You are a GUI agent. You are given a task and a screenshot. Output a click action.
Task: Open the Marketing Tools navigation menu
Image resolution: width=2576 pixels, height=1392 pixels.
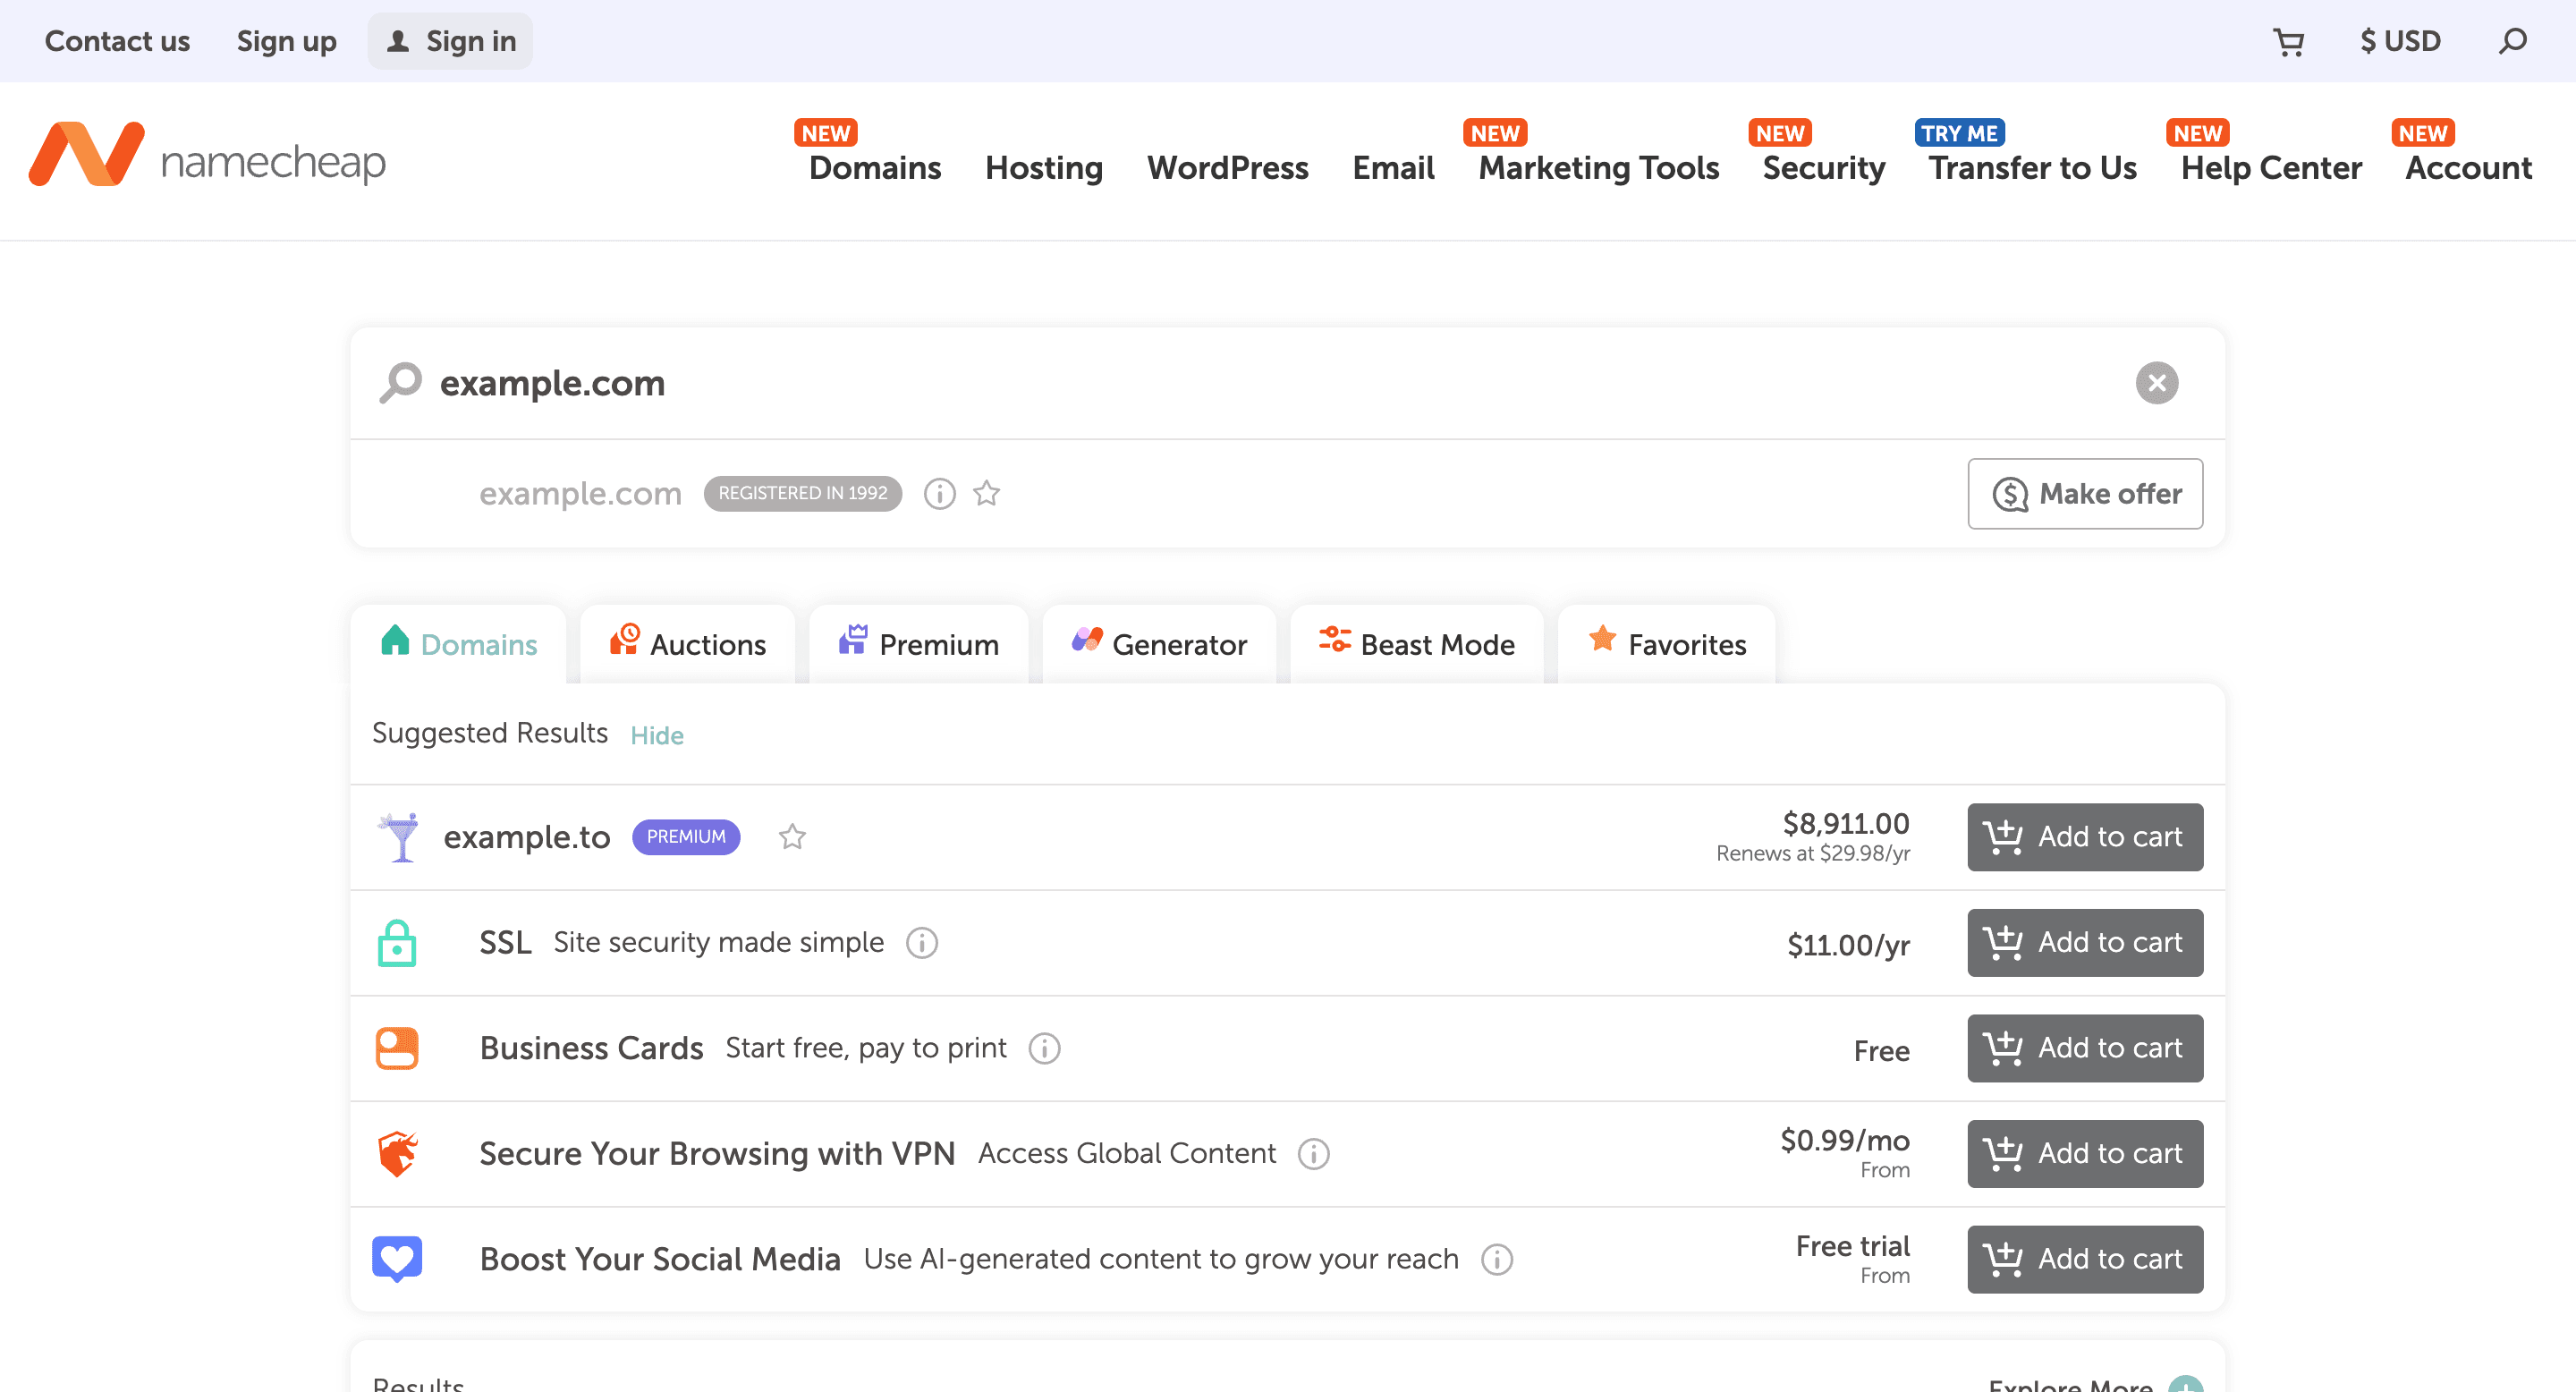pos(1599,168)
